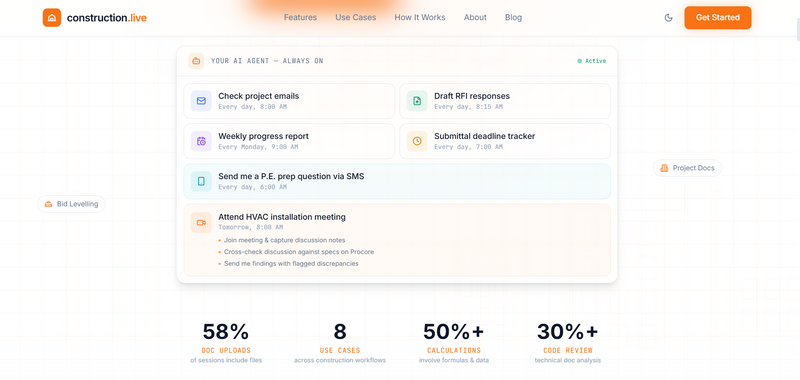Click the 30%+ statistic
This screenshot has height=380, width=800.
click(567, 332)
